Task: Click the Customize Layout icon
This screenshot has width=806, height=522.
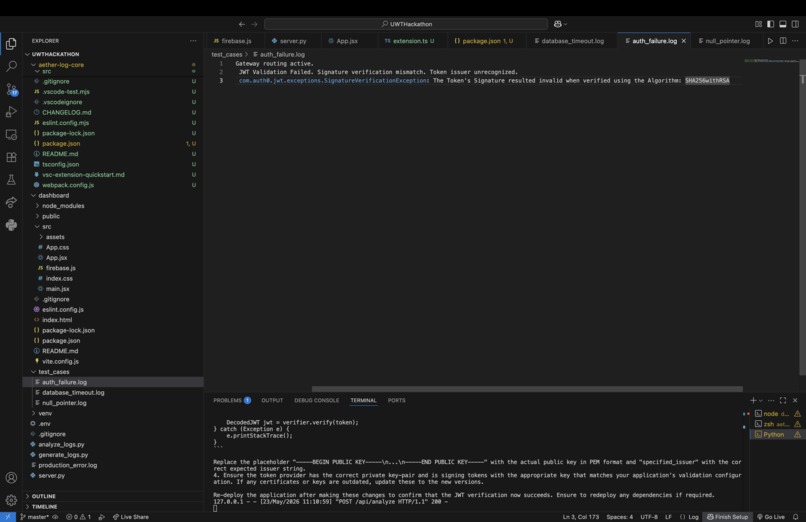Action: [x=758, y=24]
